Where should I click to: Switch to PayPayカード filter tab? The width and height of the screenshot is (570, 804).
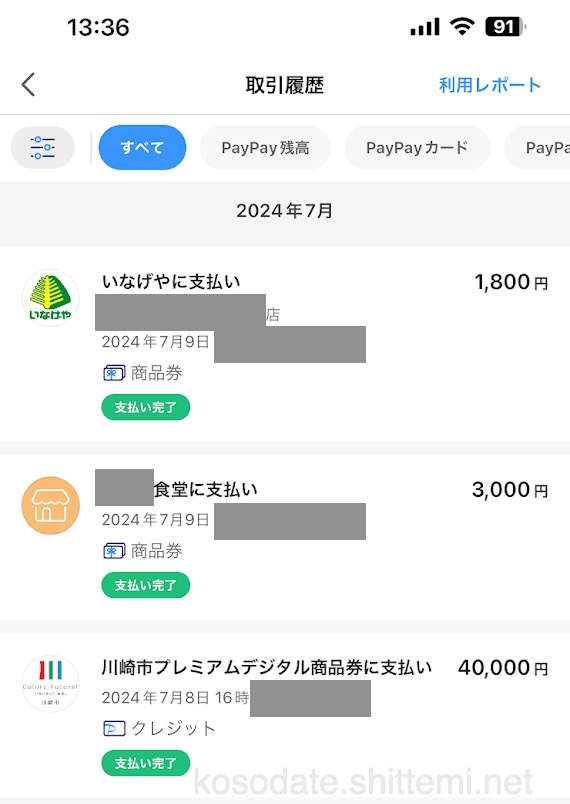[x=417, y=148]
